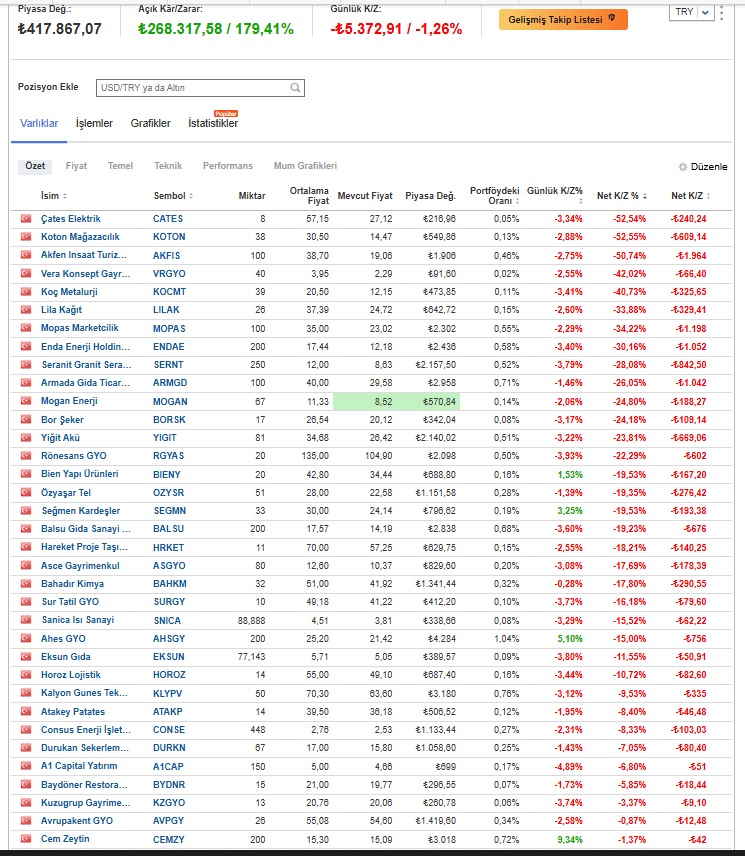Open the Avrupakent GYO link
Image resolution: width=745 pixels, height=856 pixels.
click(x=77, y=821)
